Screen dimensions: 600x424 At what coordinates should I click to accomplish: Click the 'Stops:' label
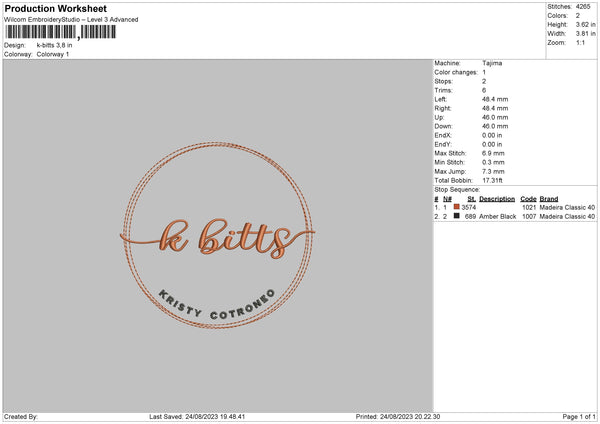[443, 81]
